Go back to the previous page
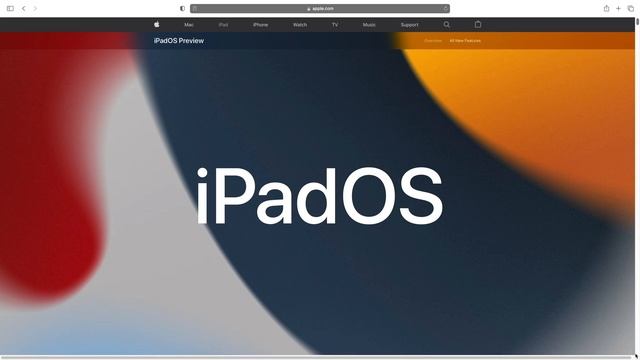 24,8
